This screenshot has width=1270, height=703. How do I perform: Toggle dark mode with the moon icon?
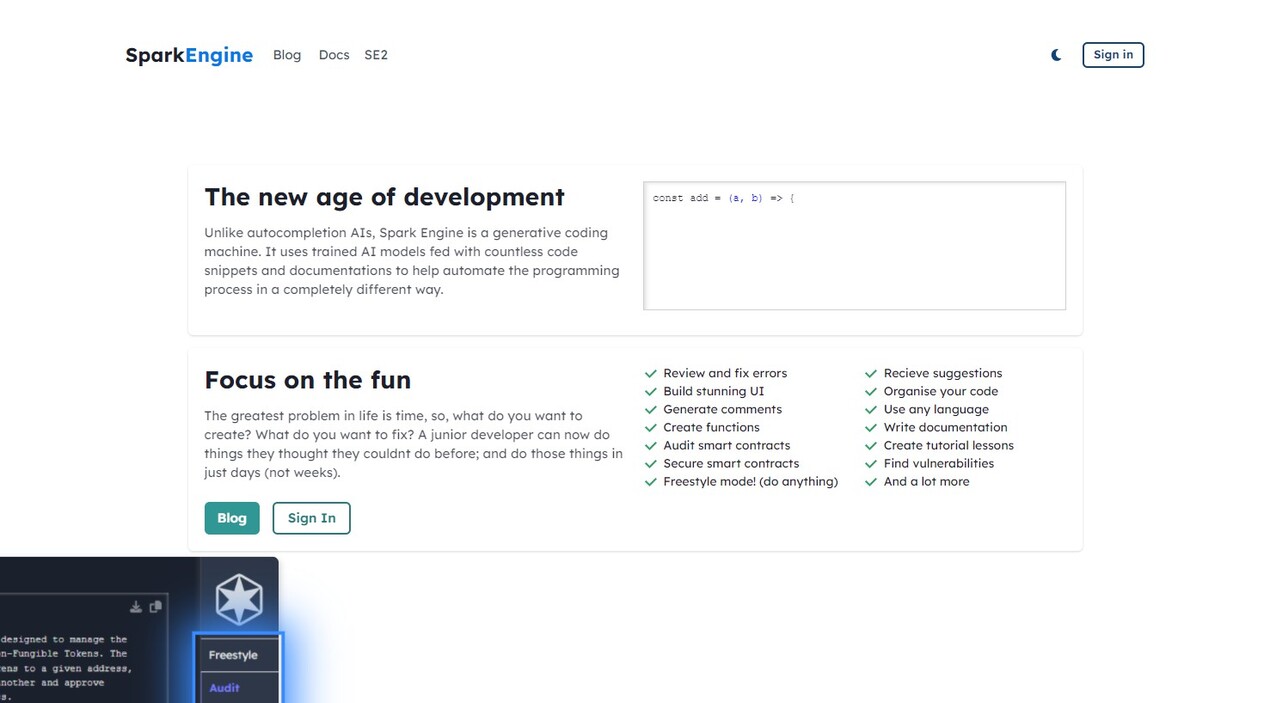pyautogui.click(x=1056, y=55)
